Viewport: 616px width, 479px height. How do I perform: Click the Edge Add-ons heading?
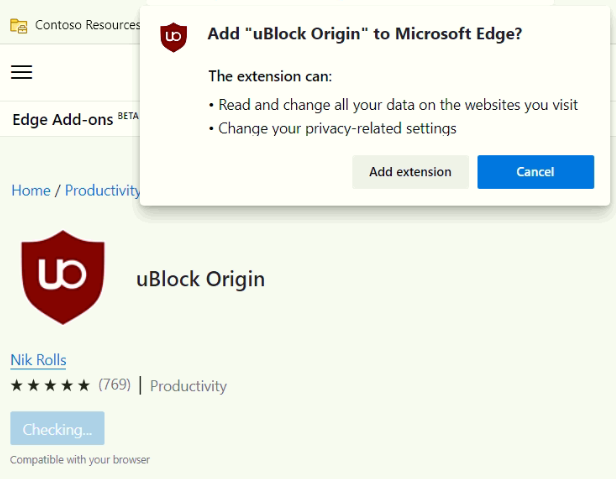[x=63, y=120]
